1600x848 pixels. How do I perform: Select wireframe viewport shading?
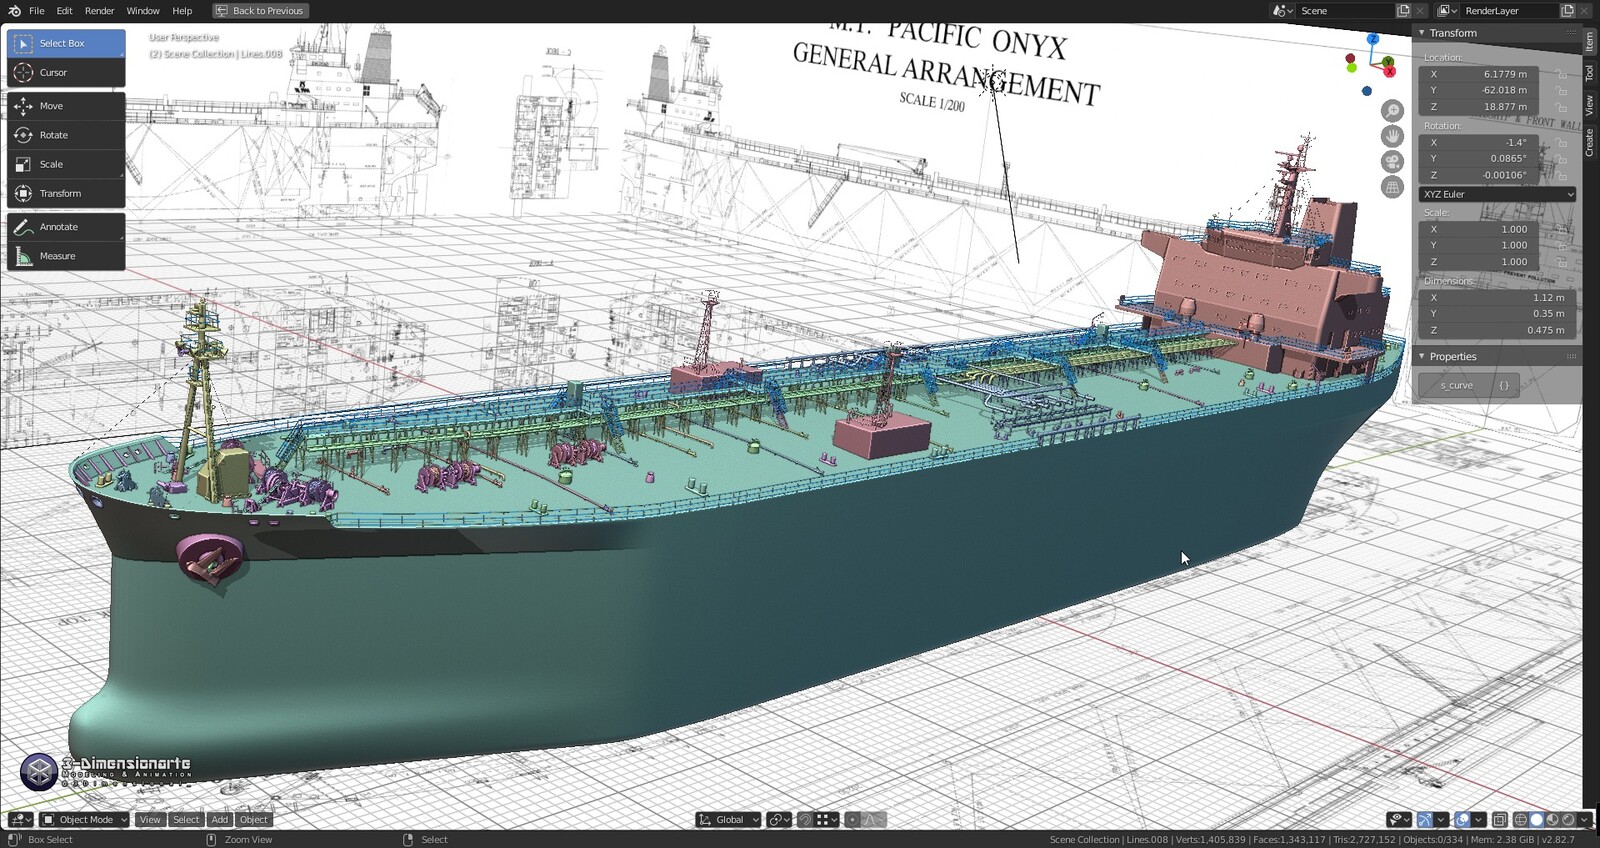pos(1521,819)
